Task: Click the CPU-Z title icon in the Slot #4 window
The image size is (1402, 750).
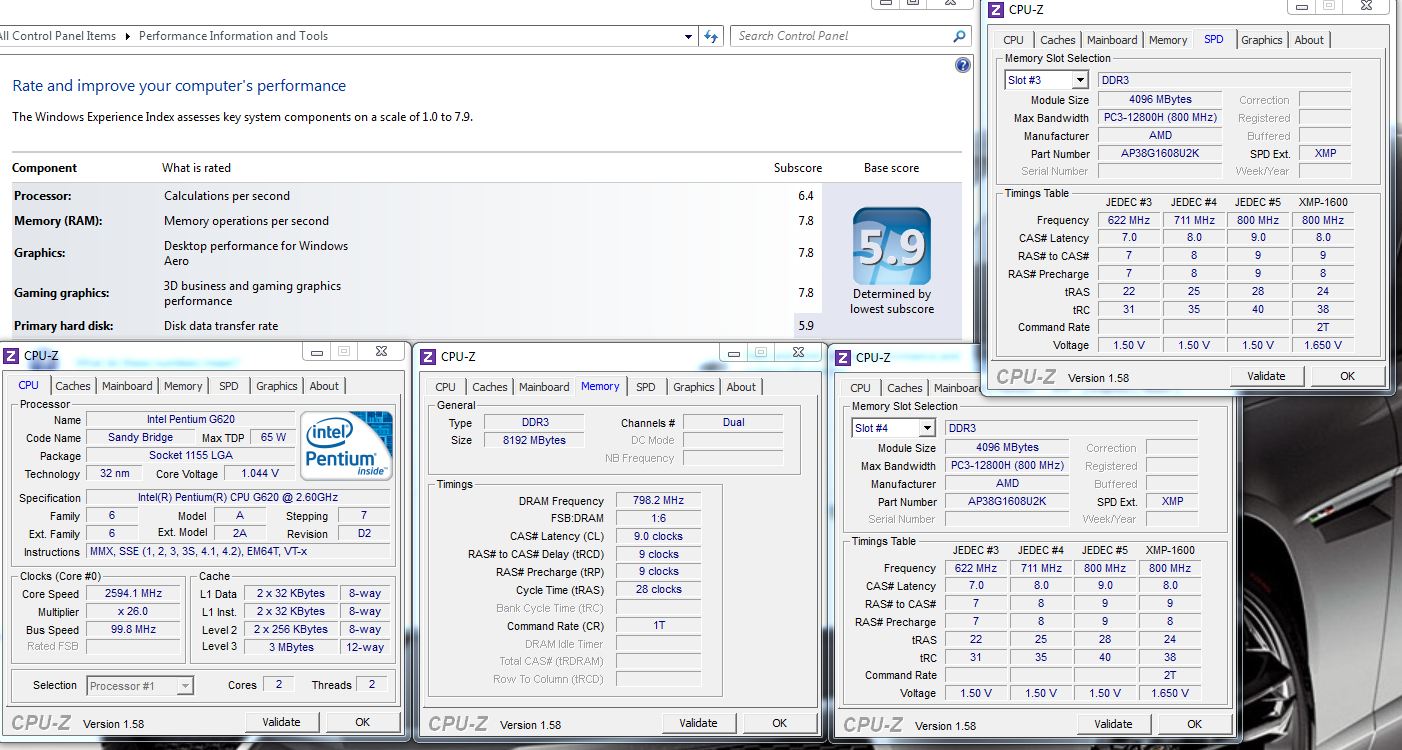Action: click(843, 357)
